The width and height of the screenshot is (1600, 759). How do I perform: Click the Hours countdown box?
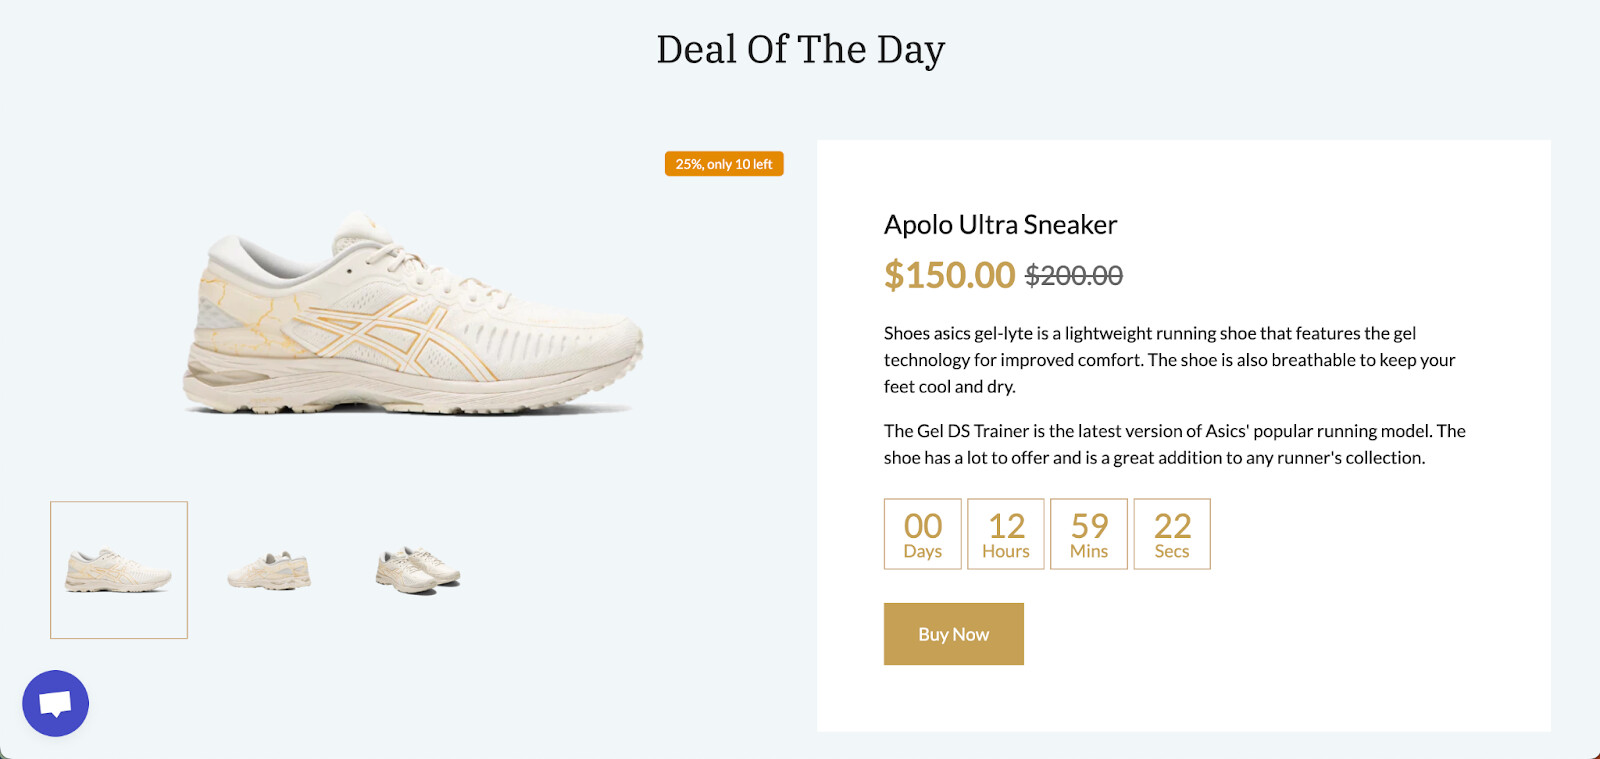[1006, 534]
